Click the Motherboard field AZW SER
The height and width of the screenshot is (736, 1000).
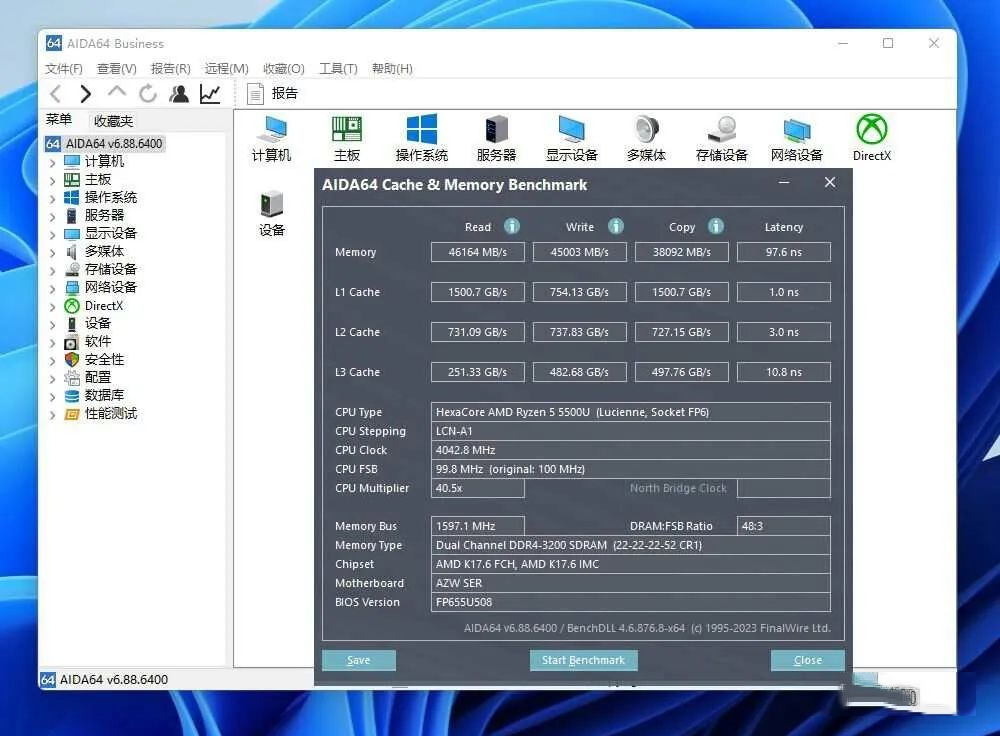tap(631, 583)
